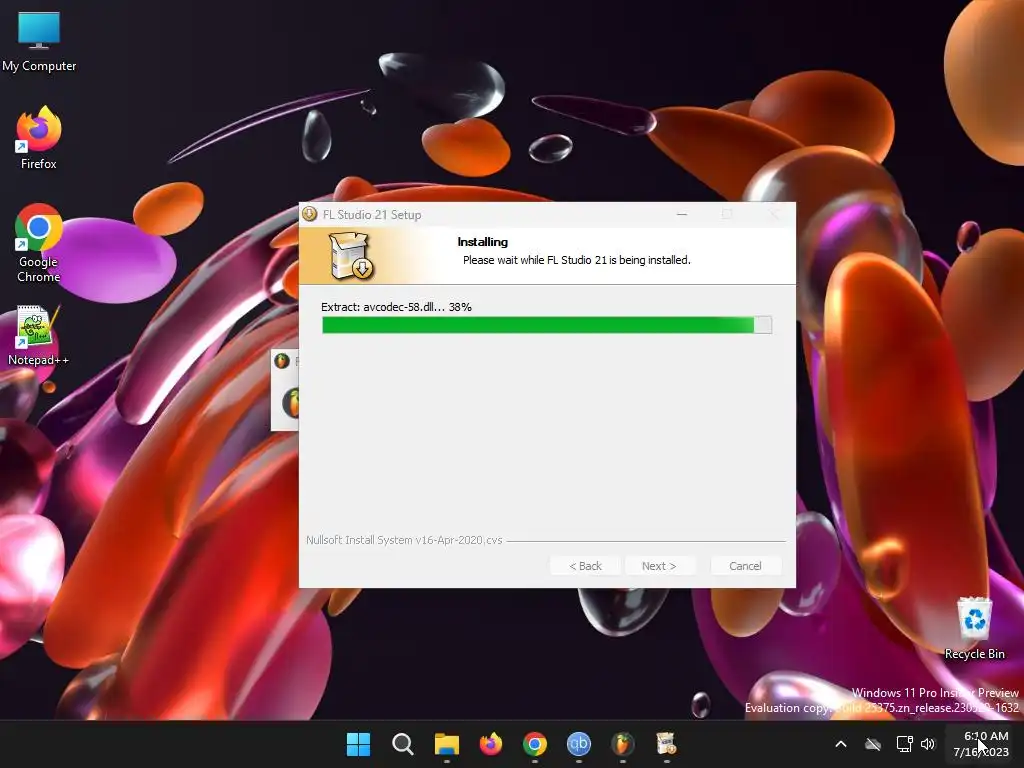This screenshot has width=1024, height=768.
Task: Open the clock and date panel
Action: (x=982, y=744)
